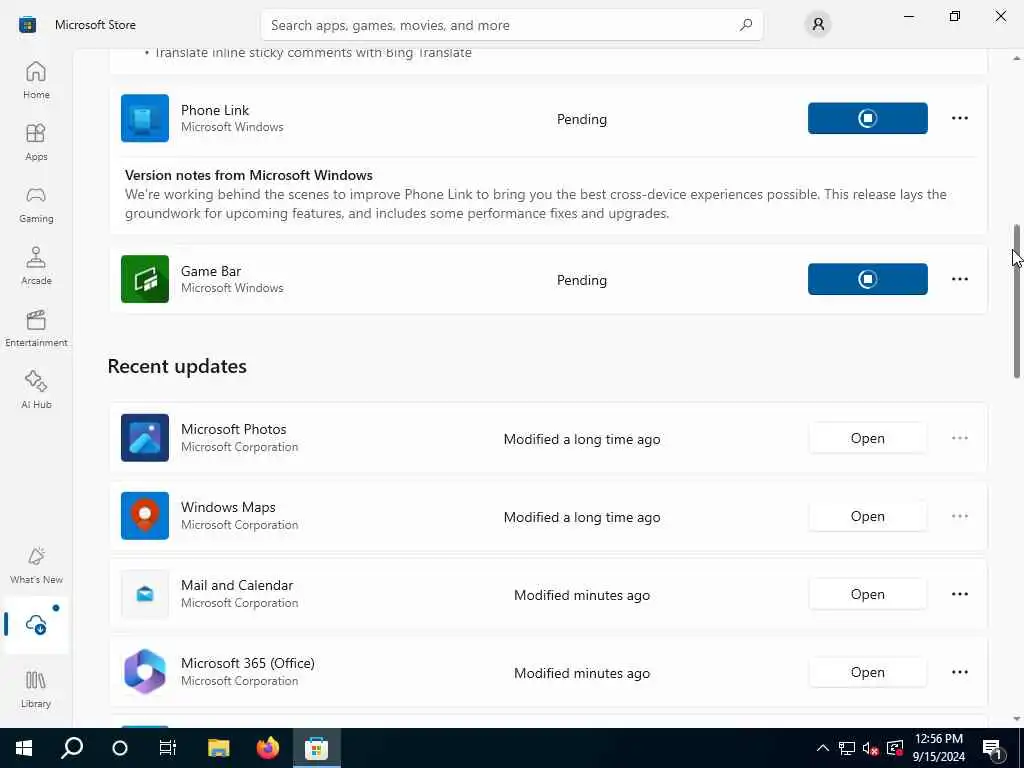Click Version notes from Microsoft Windows heading
The height and width of the screenshot is (768, 1024).
[x=249, y=175]
